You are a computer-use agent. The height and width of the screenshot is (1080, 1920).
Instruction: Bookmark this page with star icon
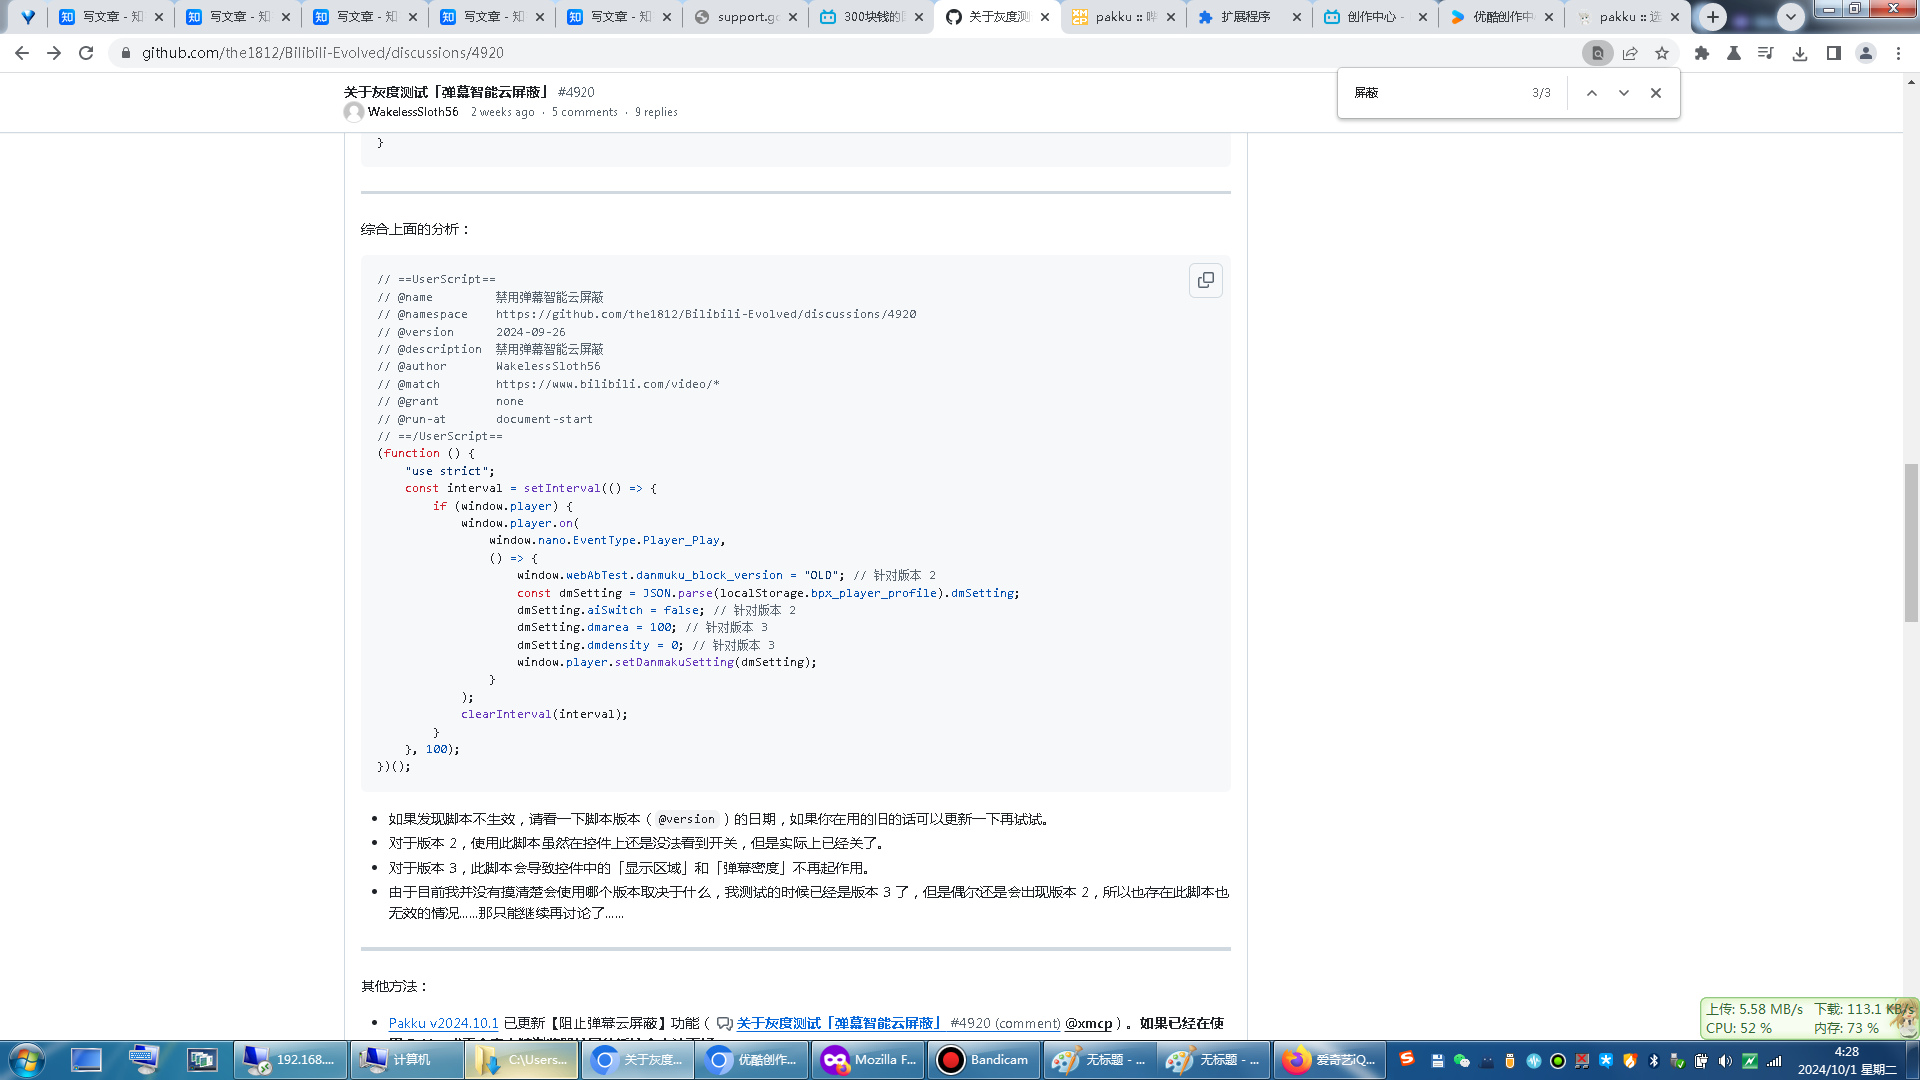1662,53
